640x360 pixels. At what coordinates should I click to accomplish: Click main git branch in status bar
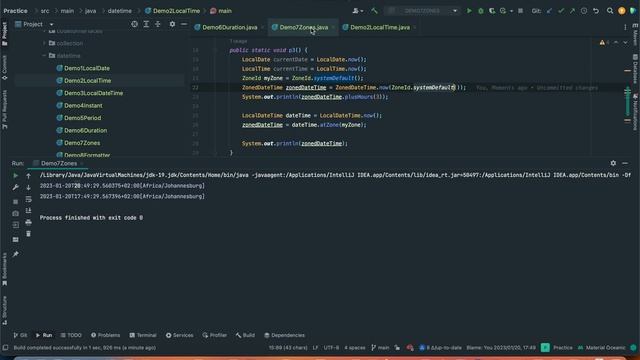click(x=380, y=348)
